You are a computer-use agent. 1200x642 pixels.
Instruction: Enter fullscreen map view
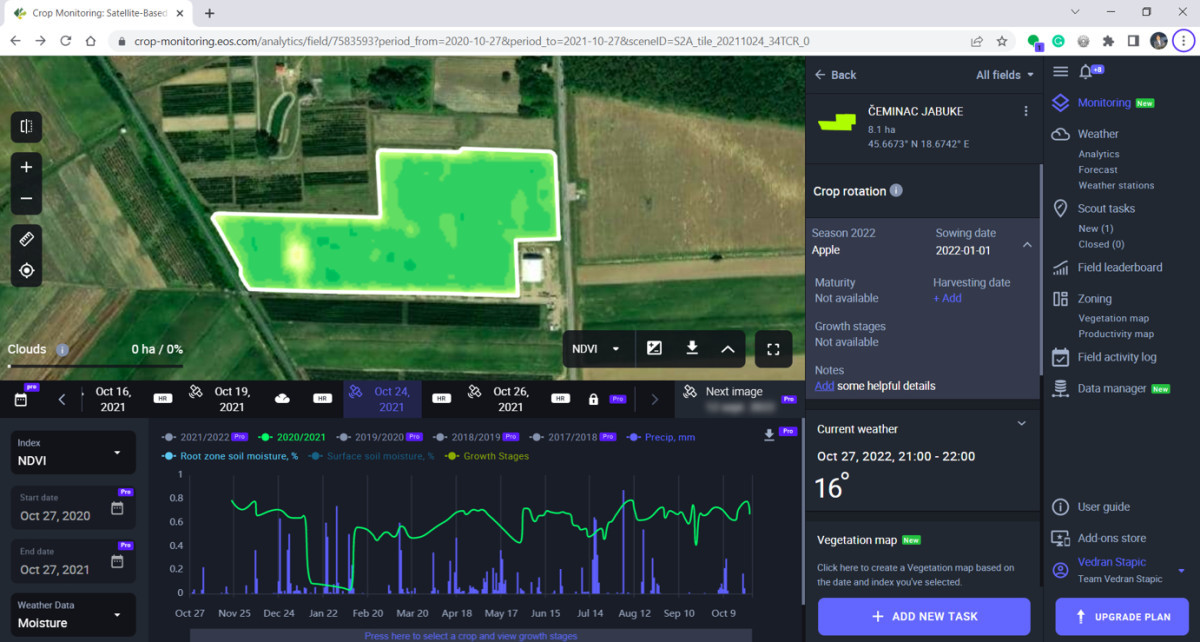(773, 349)
